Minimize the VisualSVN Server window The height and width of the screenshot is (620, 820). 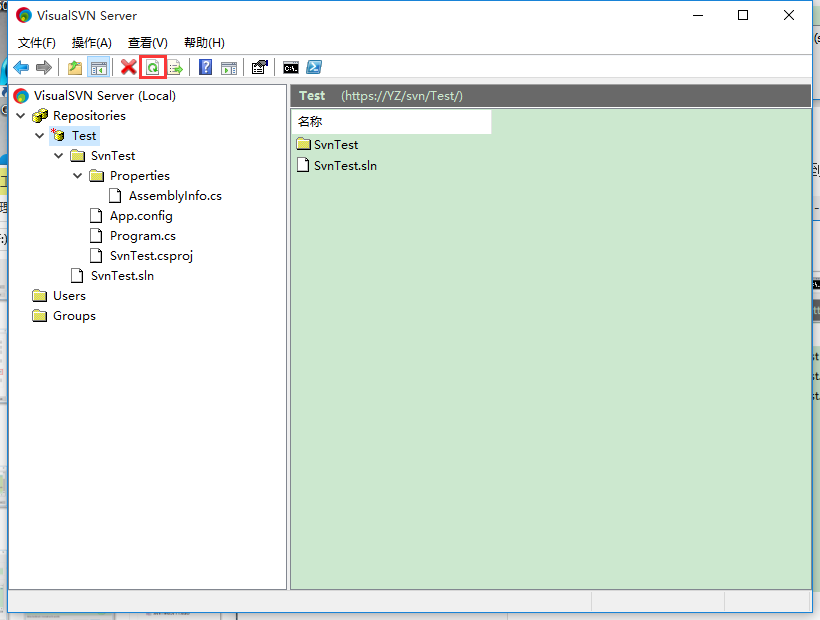pos(698,15)
